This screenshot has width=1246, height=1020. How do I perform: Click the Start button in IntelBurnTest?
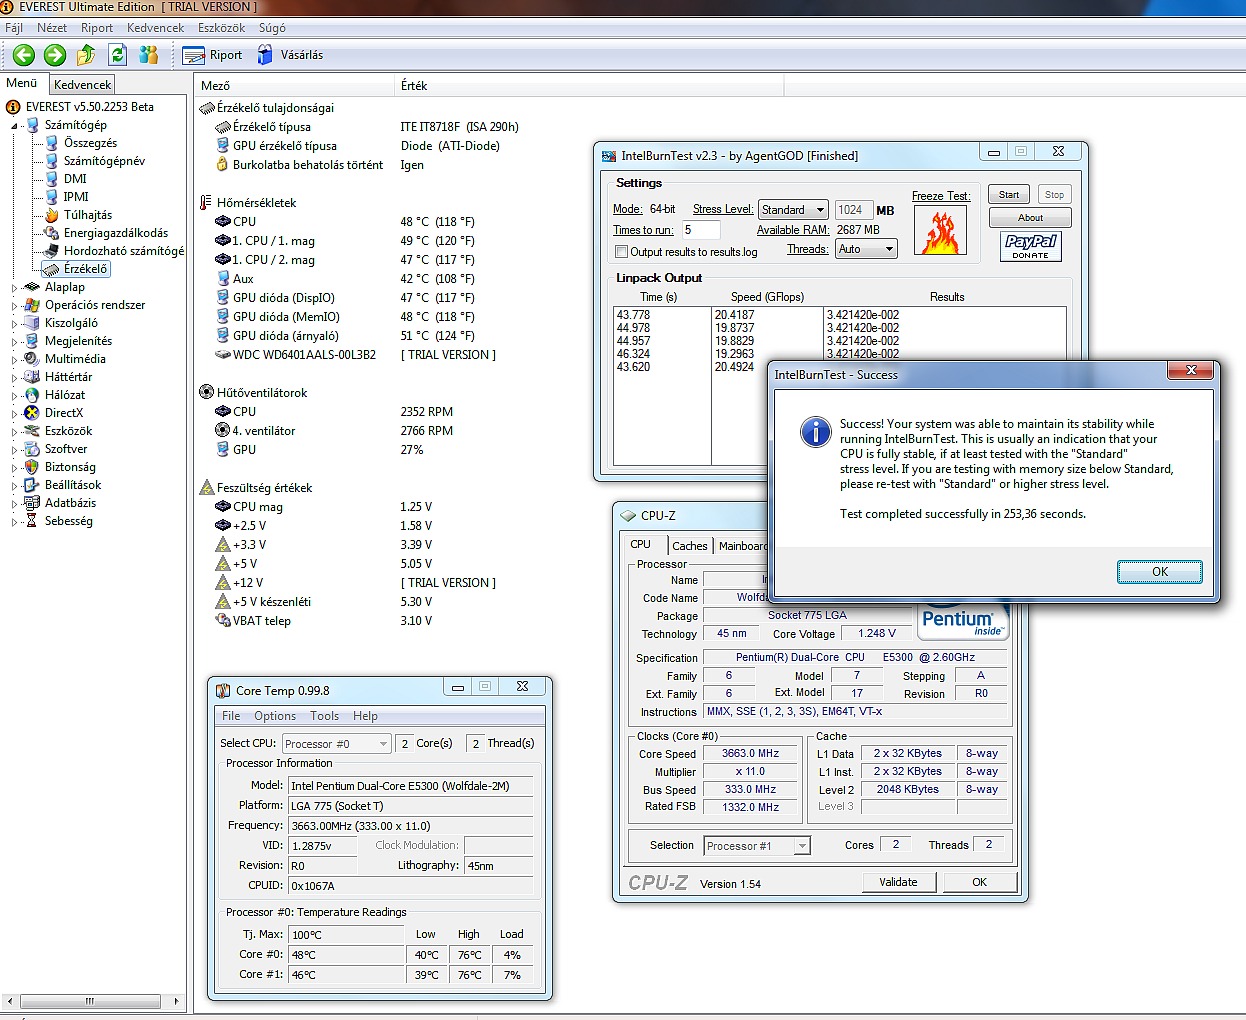click(1009, 195)
